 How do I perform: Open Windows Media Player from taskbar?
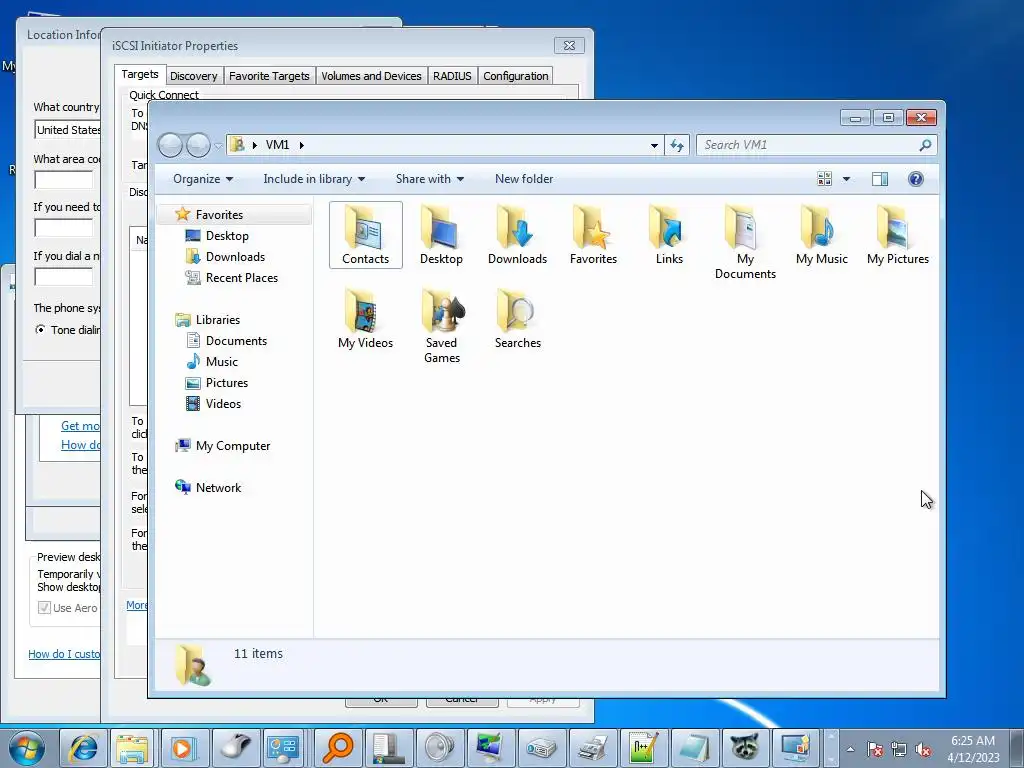point(185,748)
